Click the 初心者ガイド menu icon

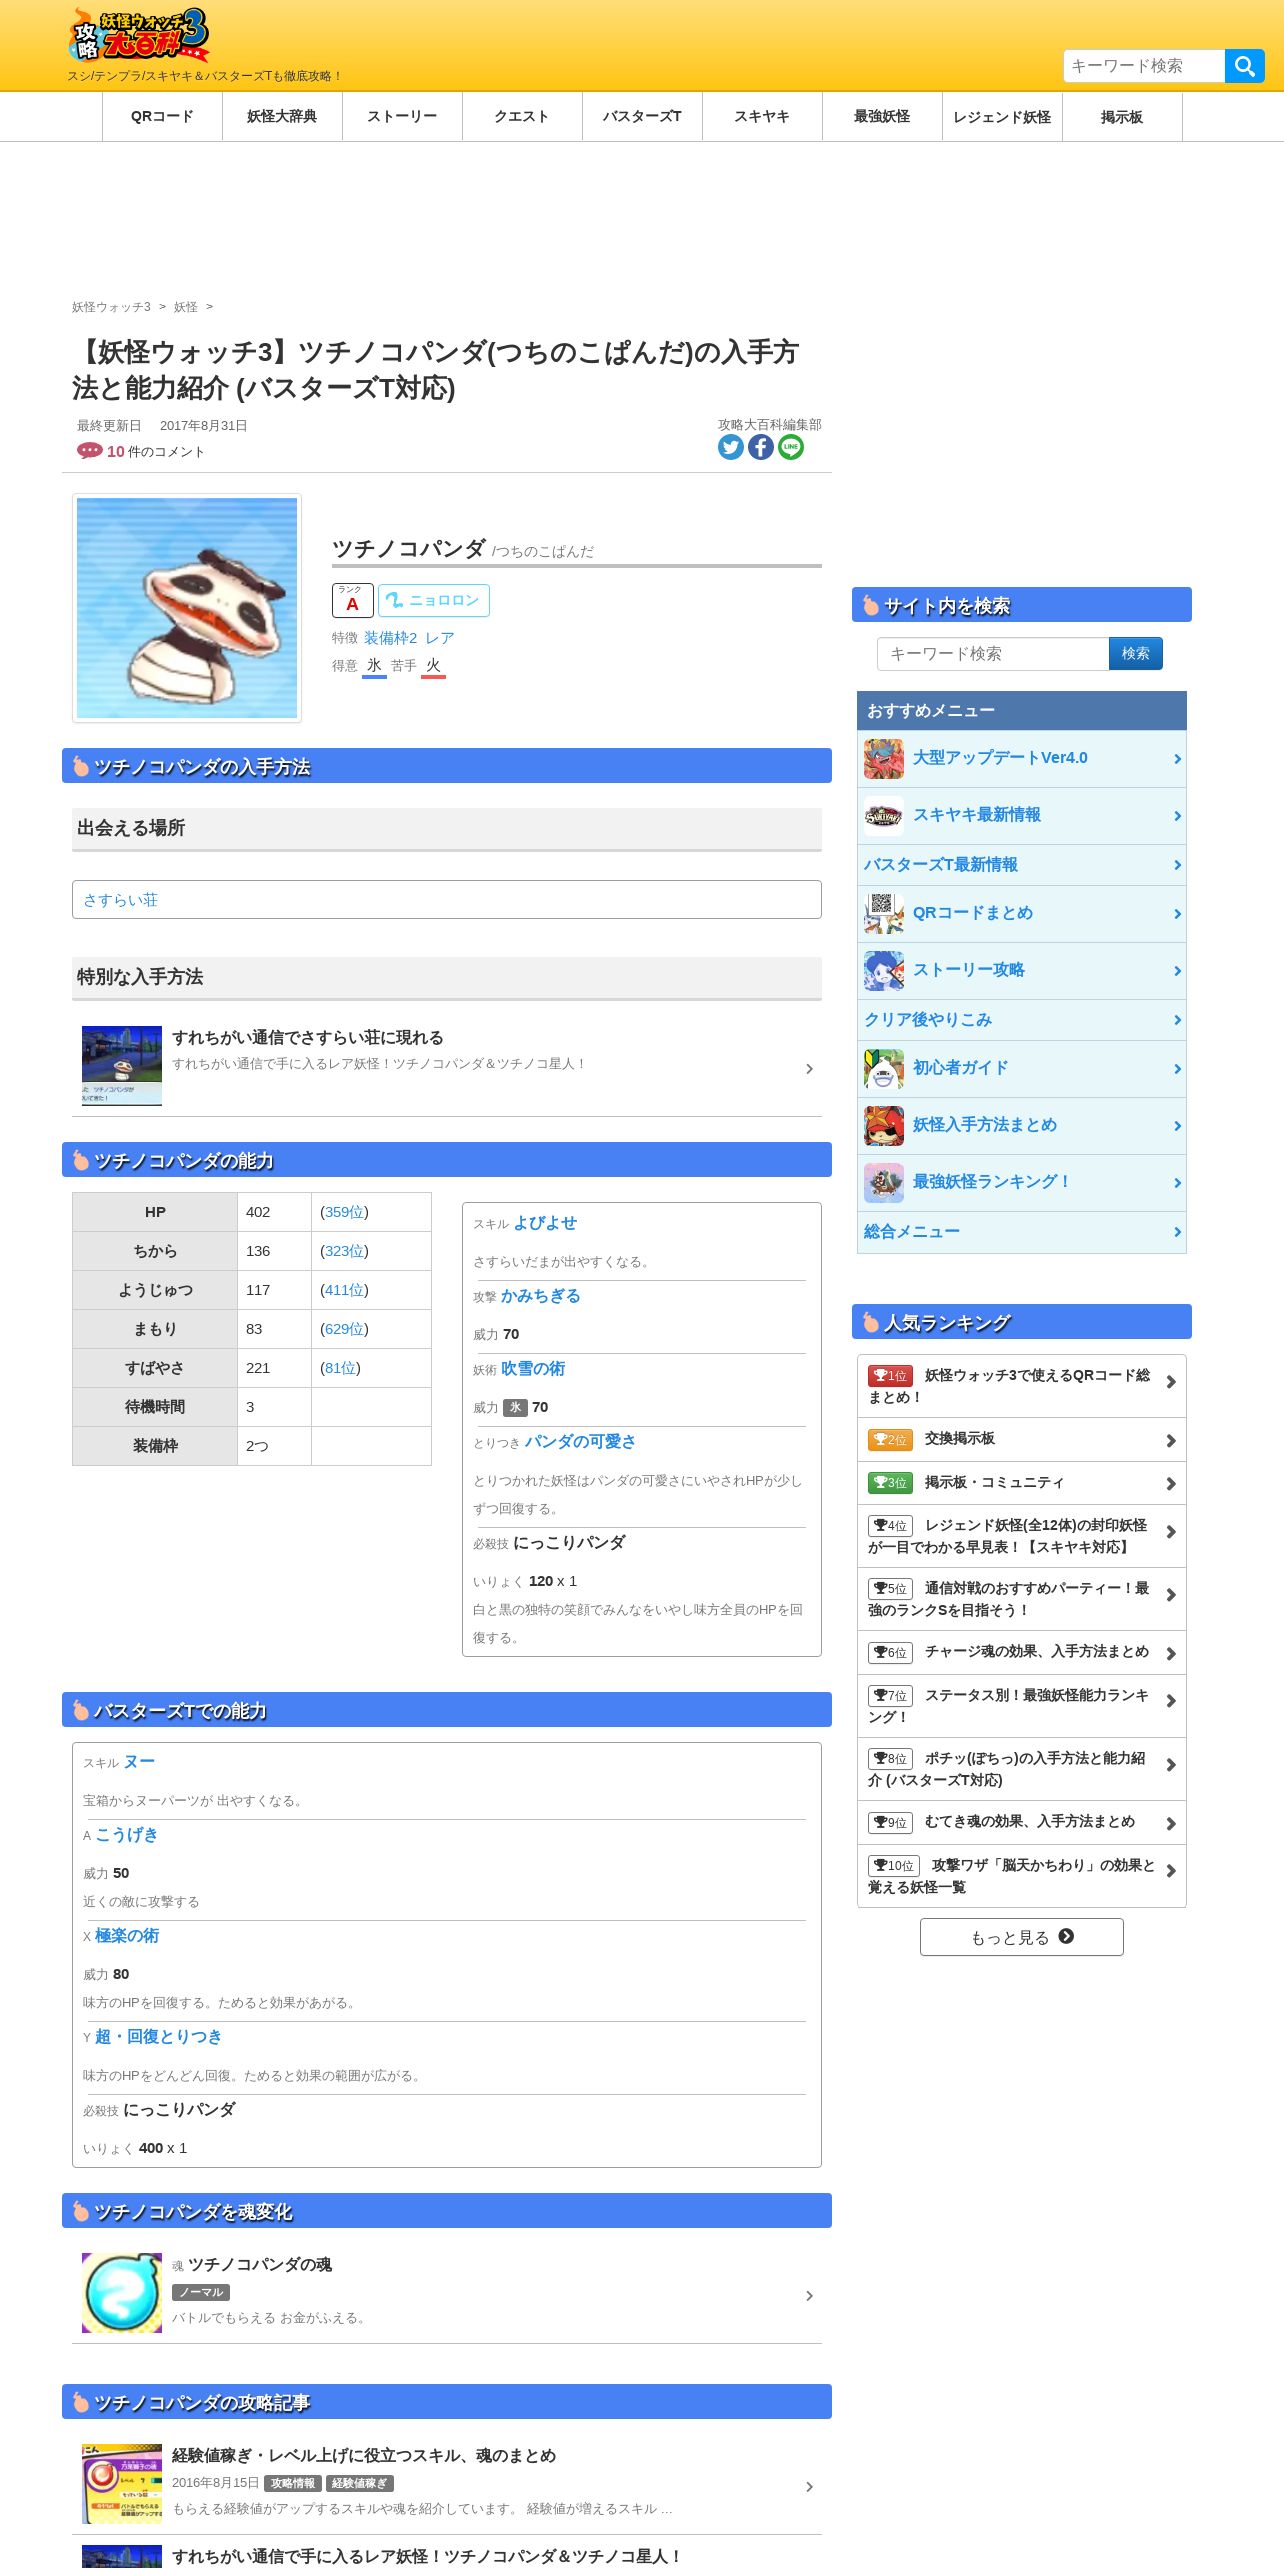click(884, 1069)
